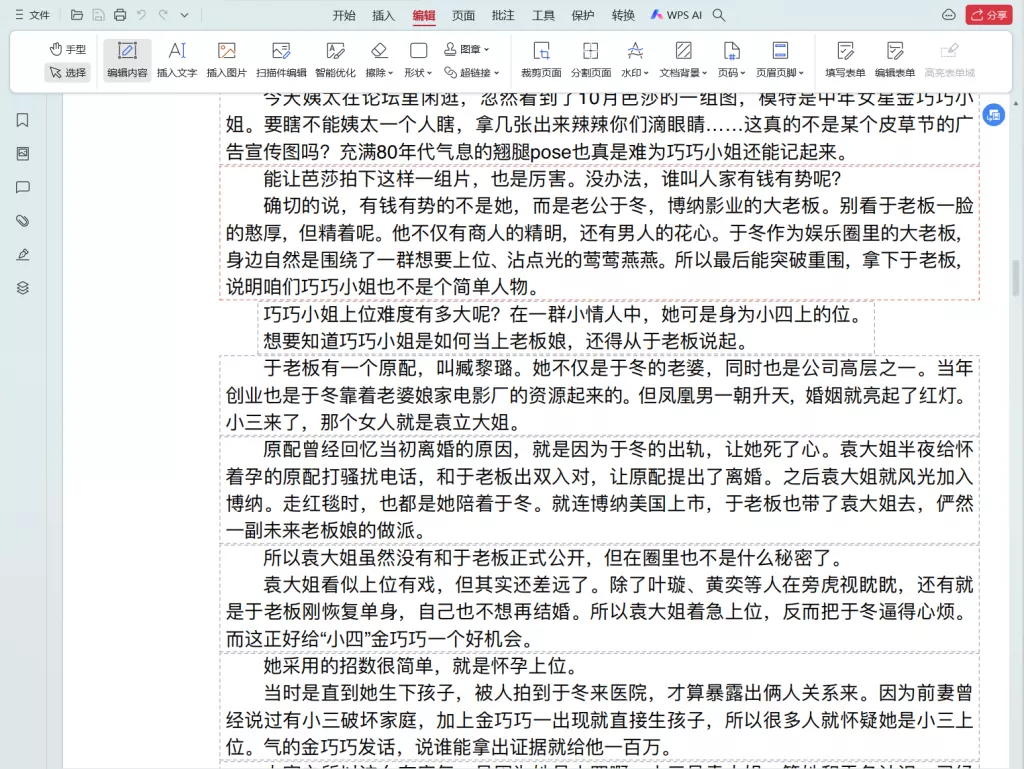Open 扫描件编辑 scan editing
1024x769 pixels.
tap(281, 60)
